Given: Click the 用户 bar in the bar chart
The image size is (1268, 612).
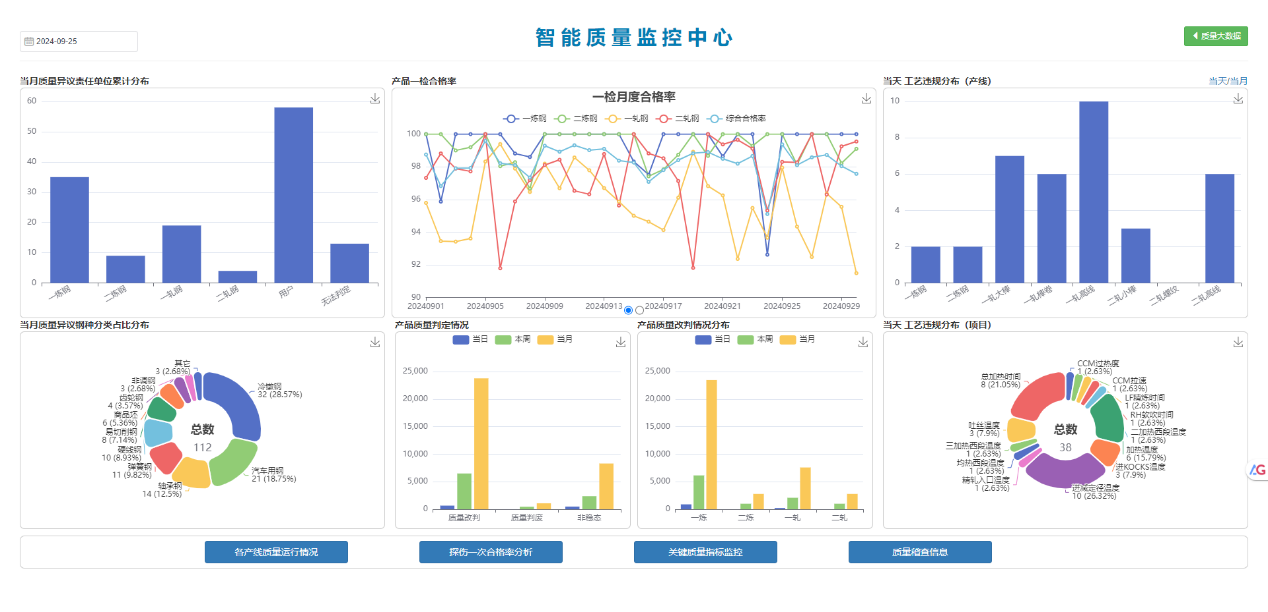Looking at the screenshot, I should (293, 195).
